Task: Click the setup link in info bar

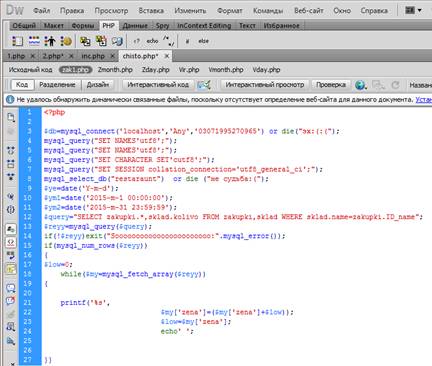Action: point(423,99)
